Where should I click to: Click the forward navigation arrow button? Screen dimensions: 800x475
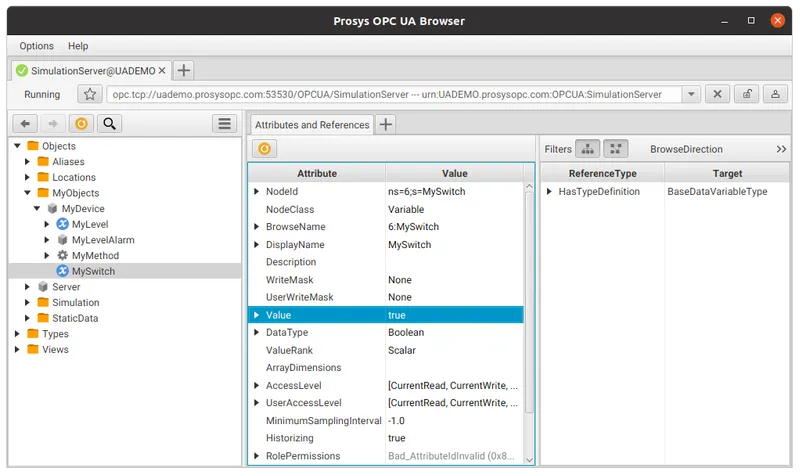coord(53,123)
